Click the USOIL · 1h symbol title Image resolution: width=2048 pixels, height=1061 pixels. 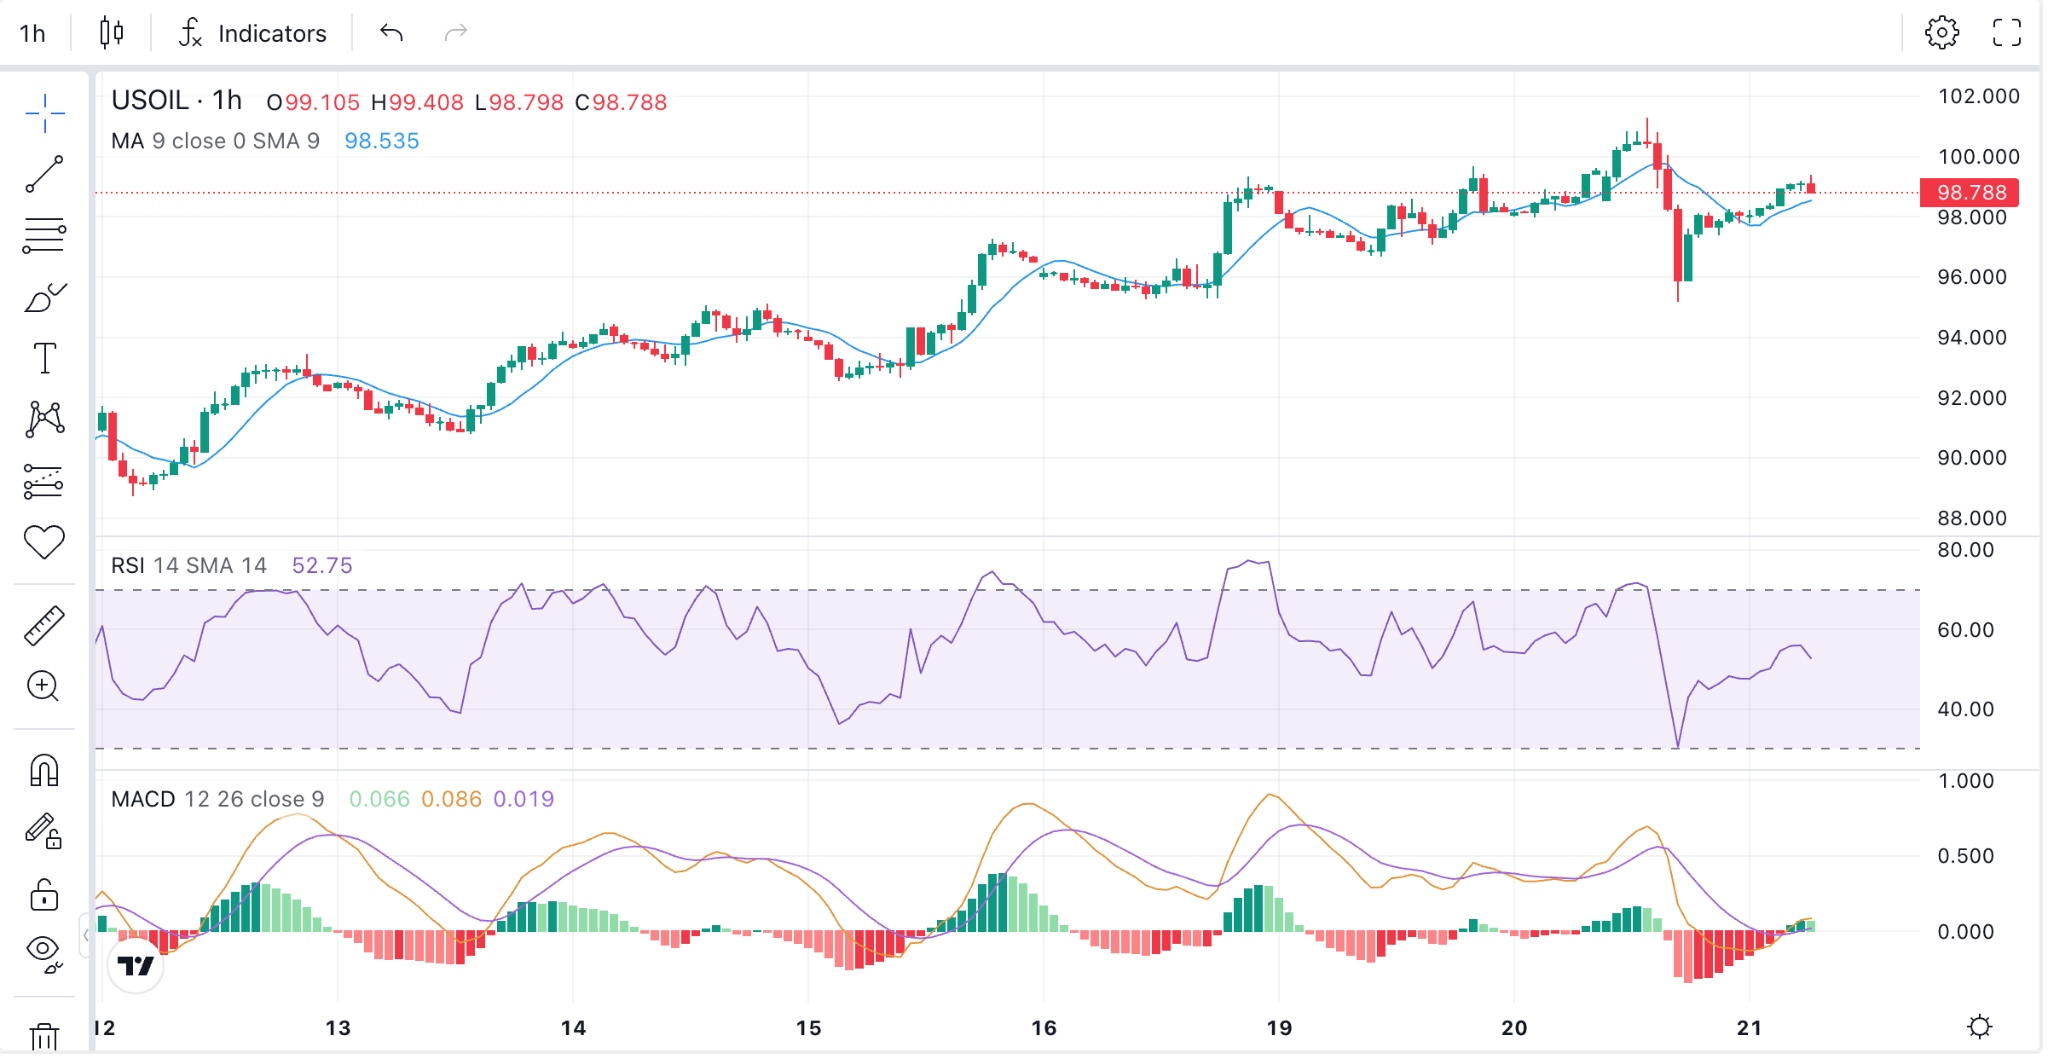tap(177, 101)
